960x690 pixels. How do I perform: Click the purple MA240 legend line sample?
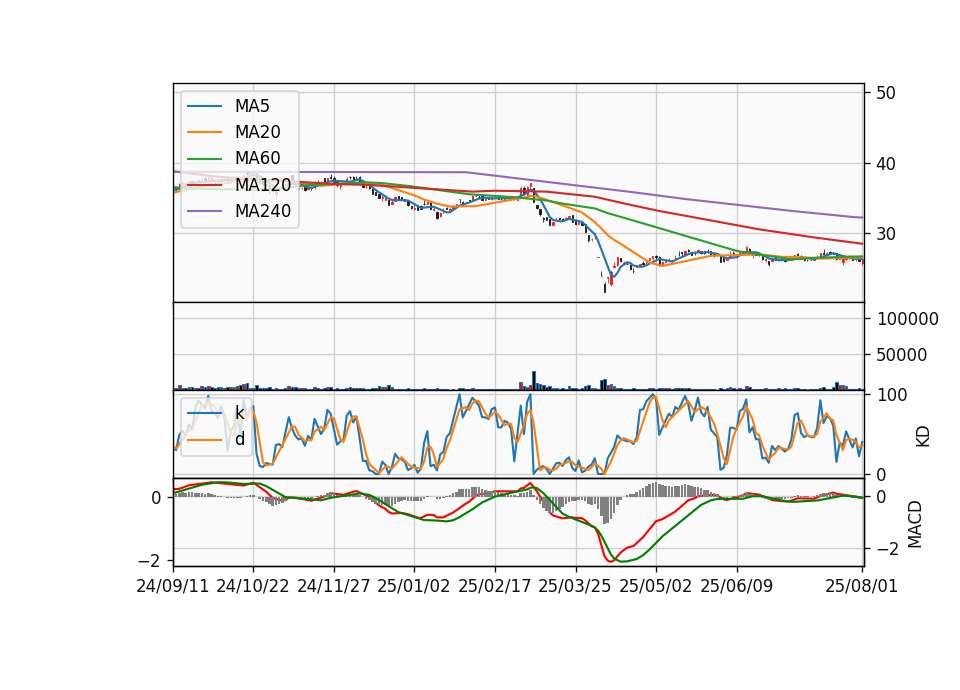204,211
